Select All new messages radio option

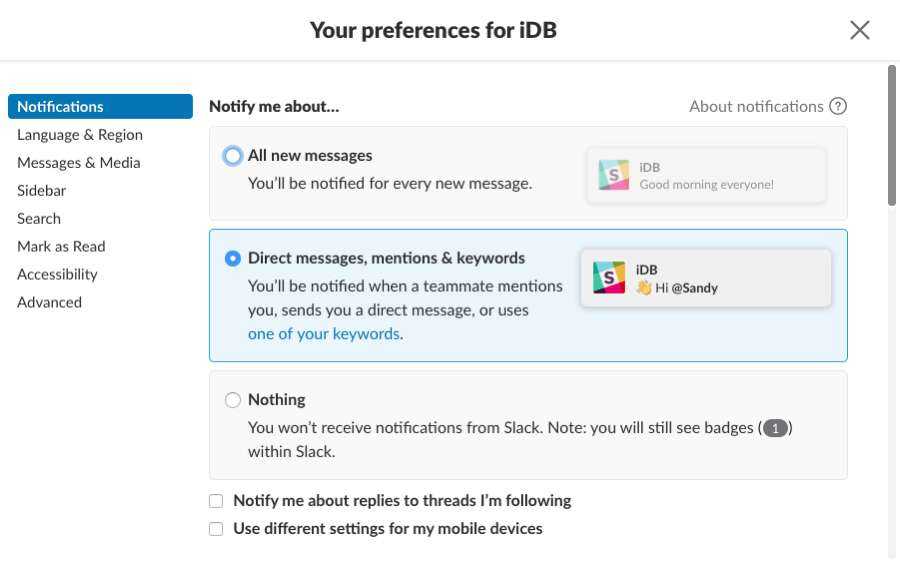(233, 156)
